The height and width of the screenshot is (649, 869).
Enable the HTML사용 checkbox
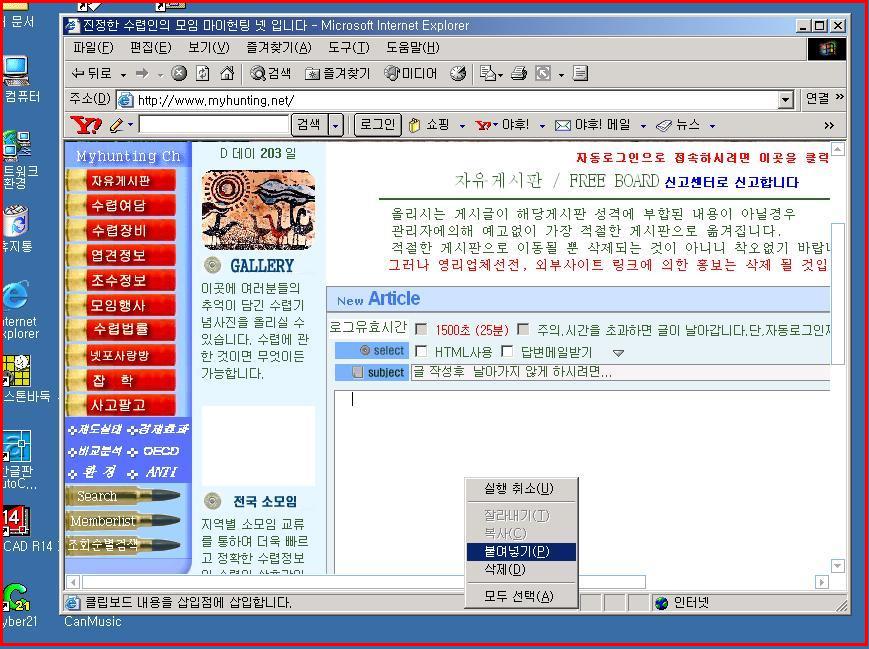click(x=421, y=351)
